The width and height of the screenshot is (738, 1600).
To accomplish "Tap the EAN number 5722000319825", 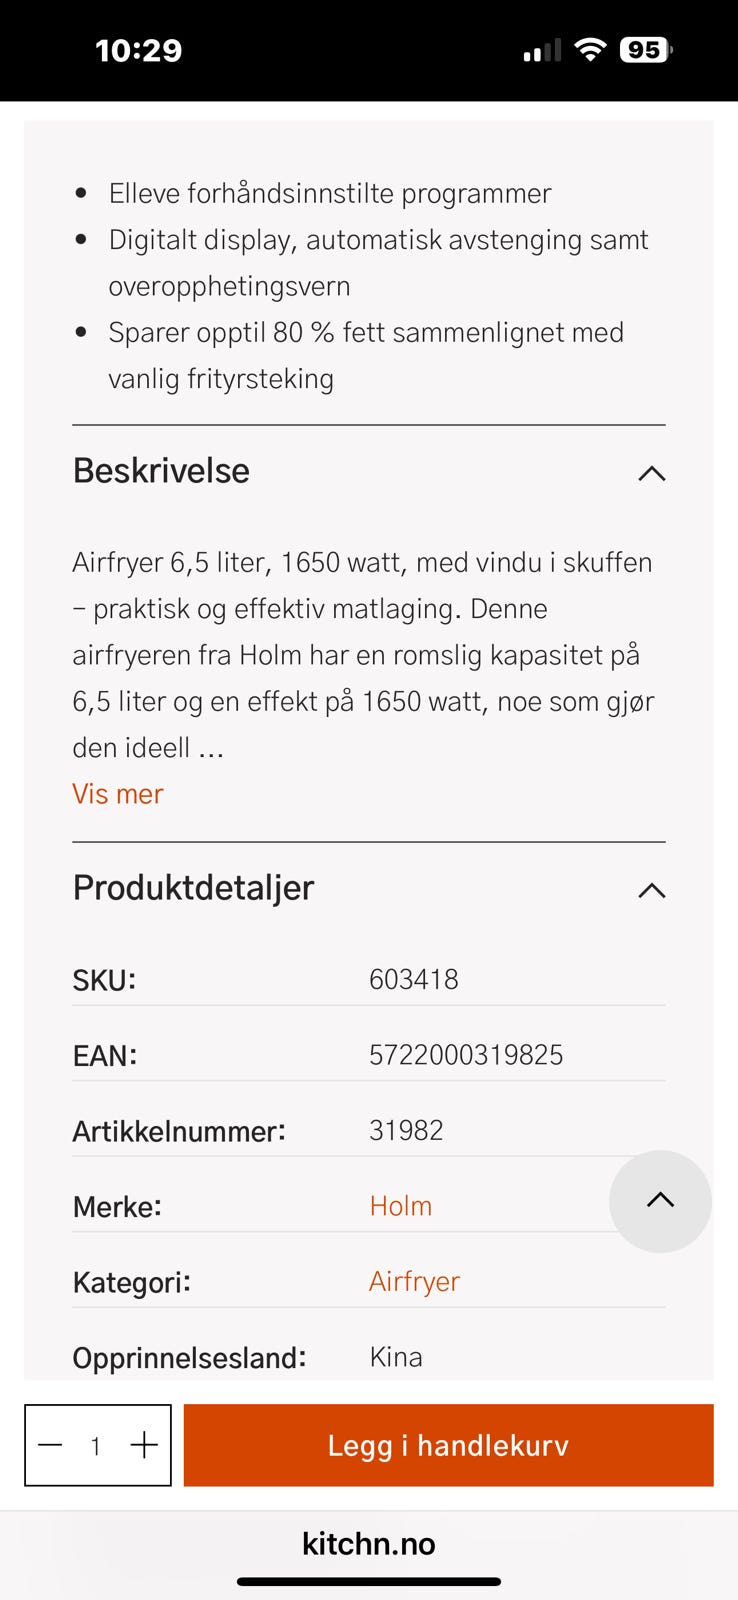I will (466, 1055).
